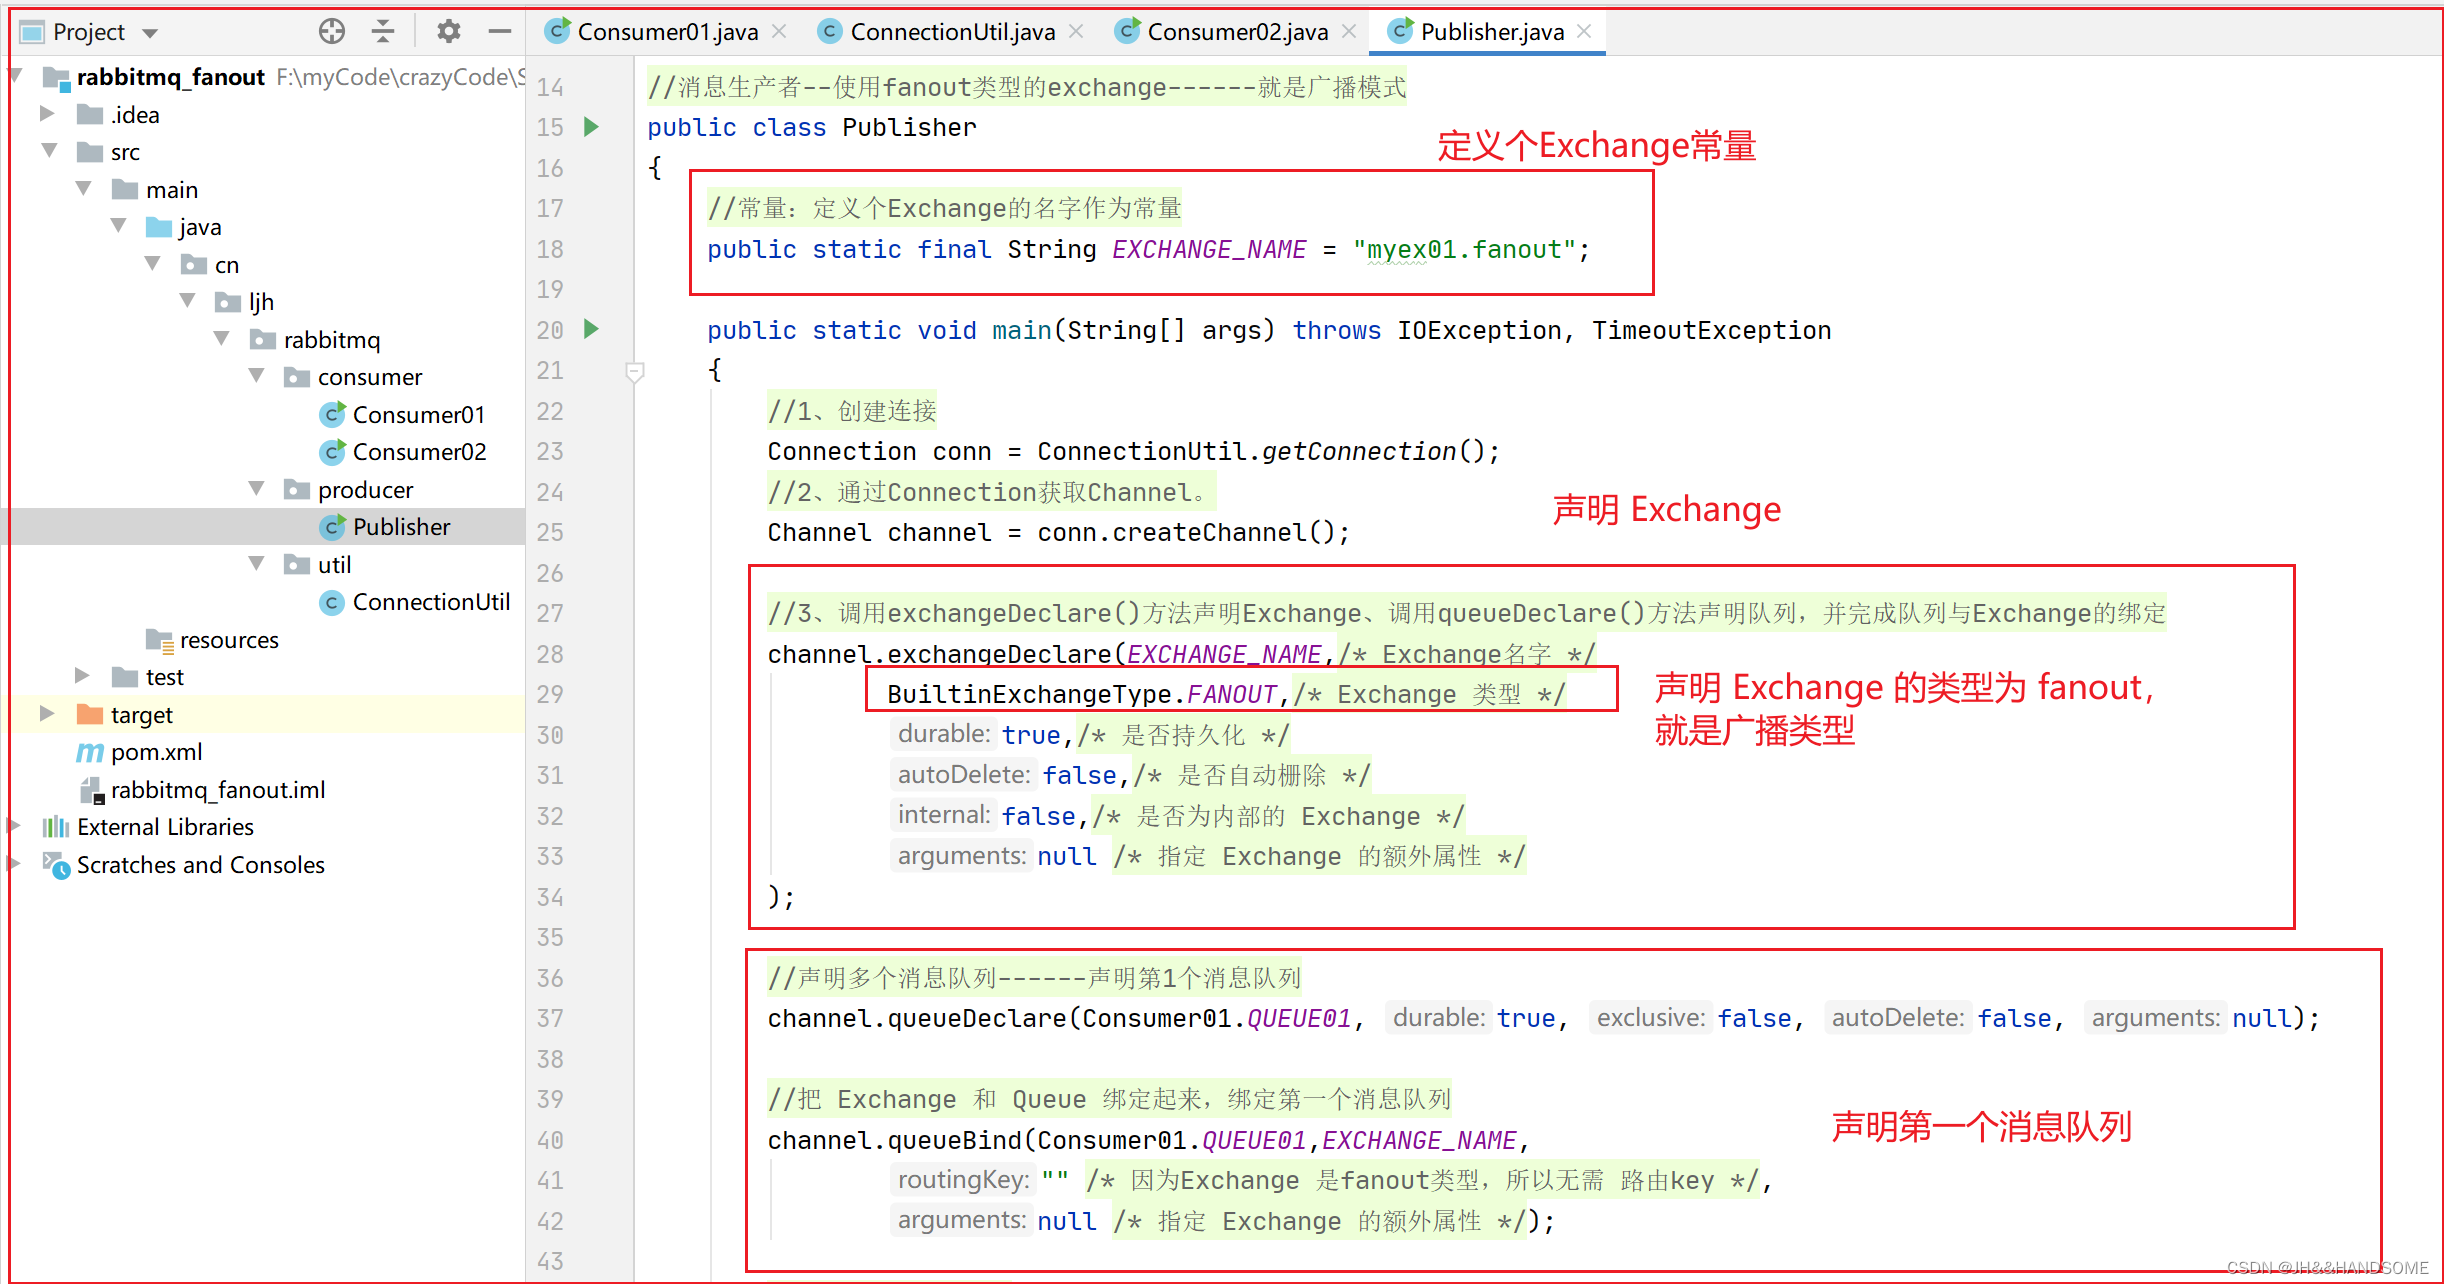Open pom.xml in project tree

click(x=157, y=752)
